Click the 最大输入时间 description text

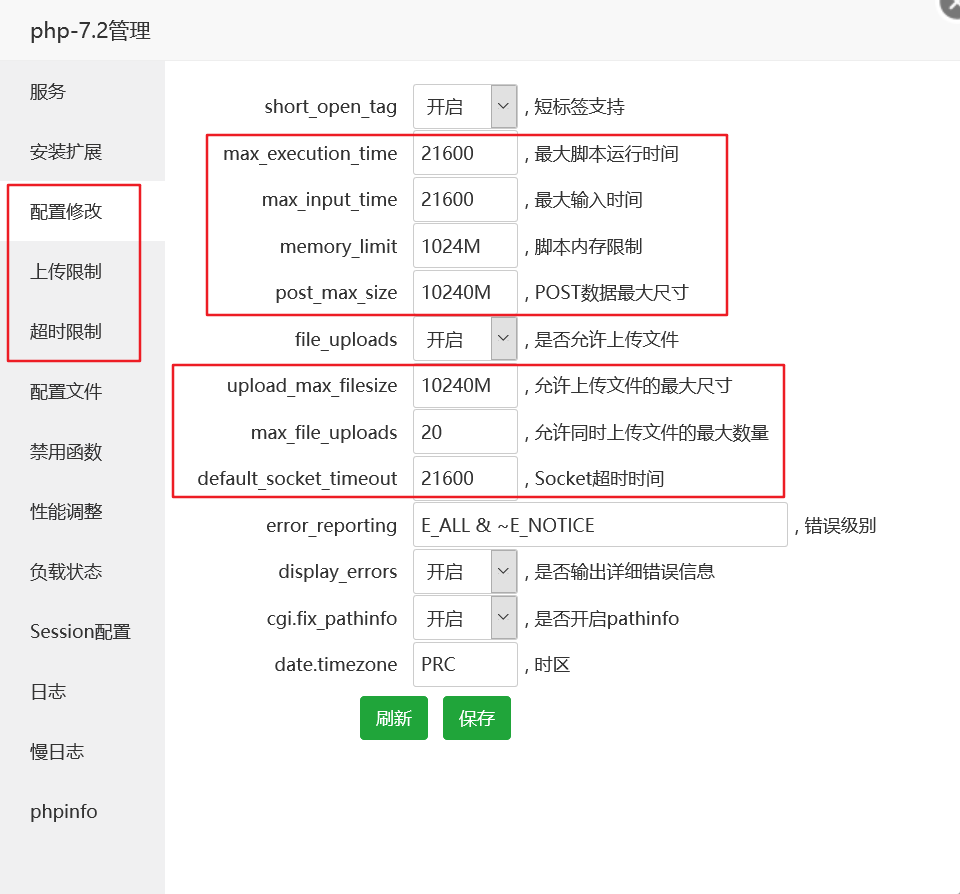588,200
